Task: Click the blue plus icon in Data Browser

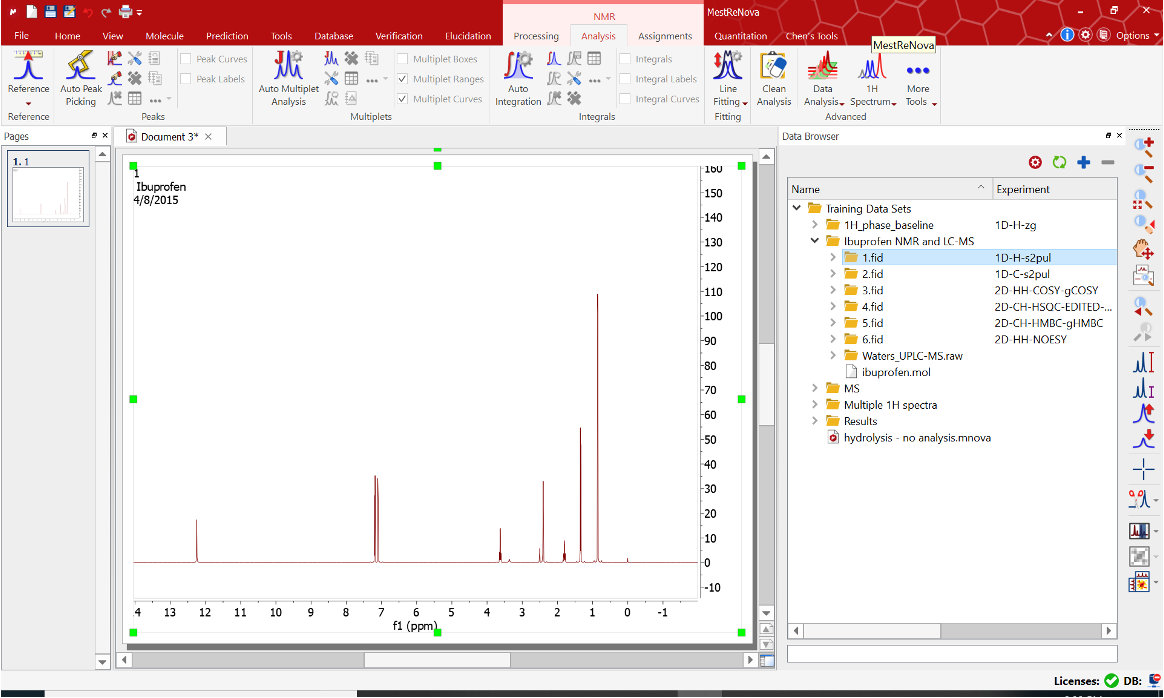Action: click(1083, 162)
